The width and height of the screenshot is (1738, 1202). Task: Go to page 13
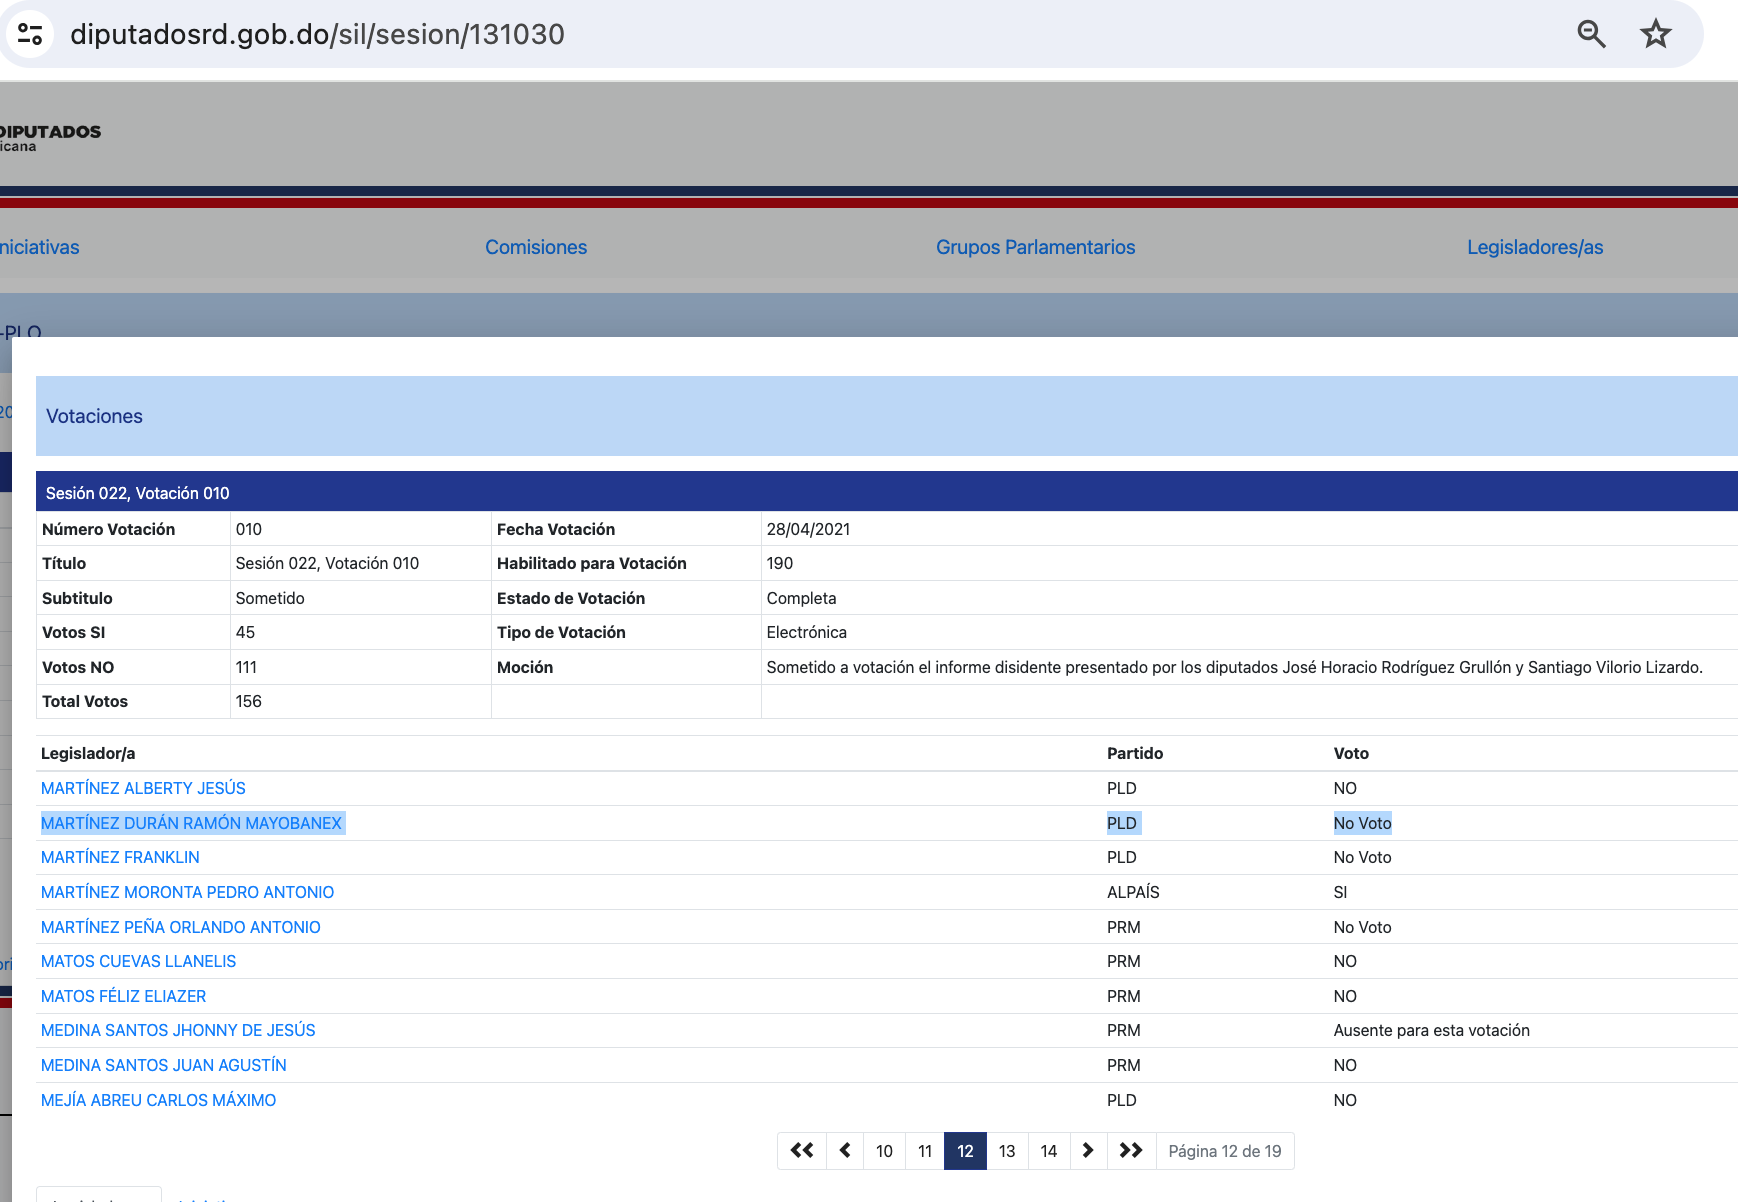(x=1007, y=1151)
